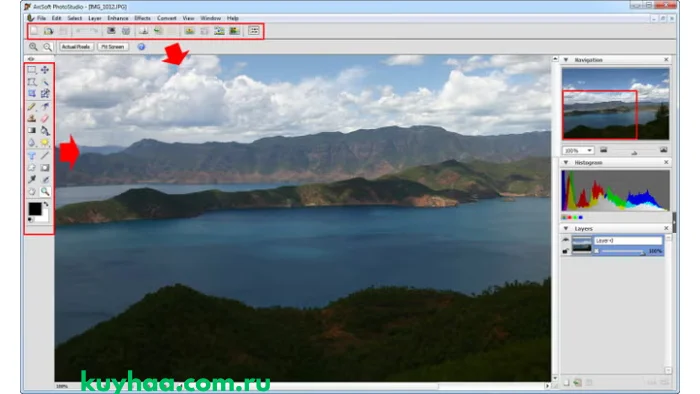Click the Open file toolbar icon
The image size is (700, 394).
(x=48, y=31)
